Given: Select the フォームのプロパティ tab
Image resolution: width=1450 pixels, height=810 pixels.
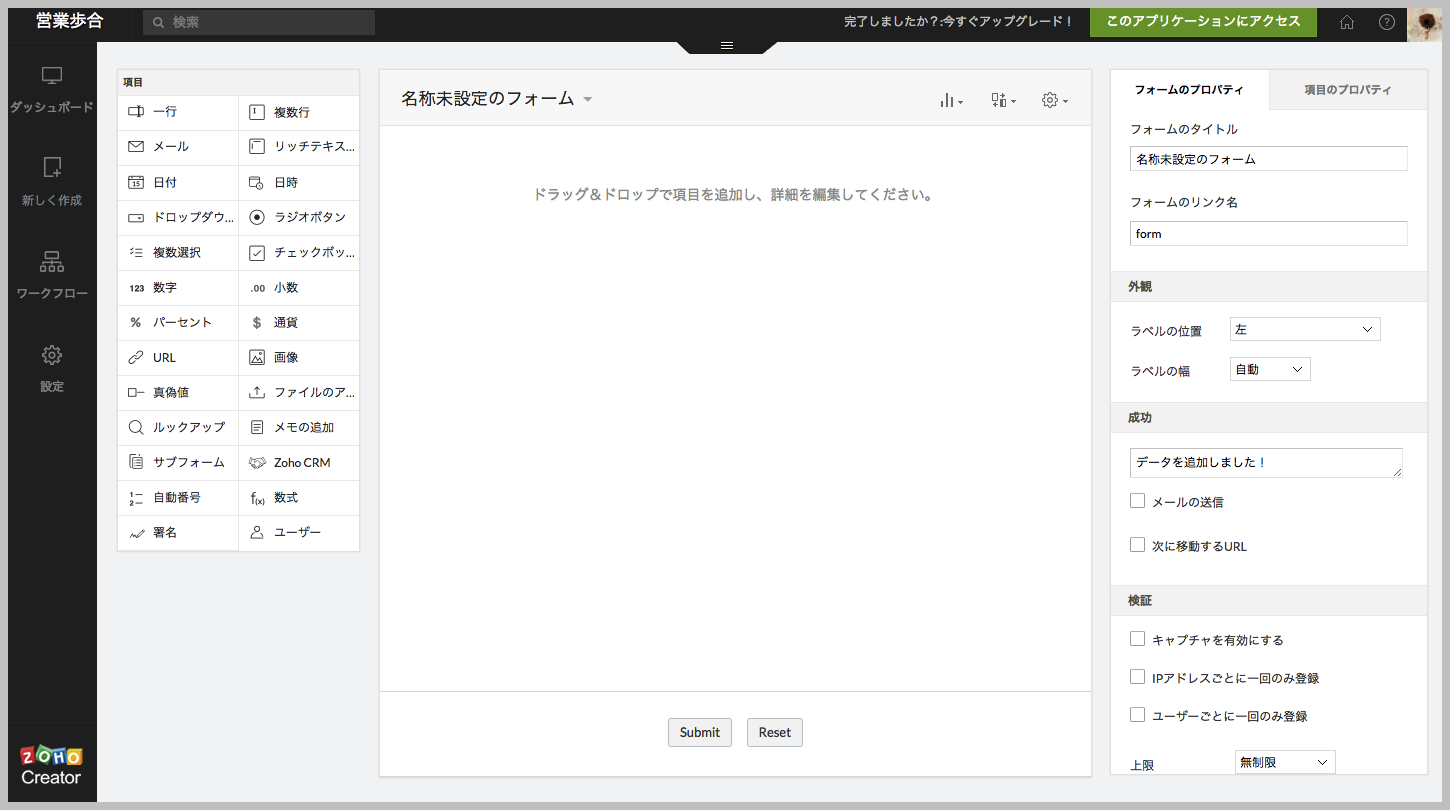Looking at the screenshot, I should click(1189, 90).
